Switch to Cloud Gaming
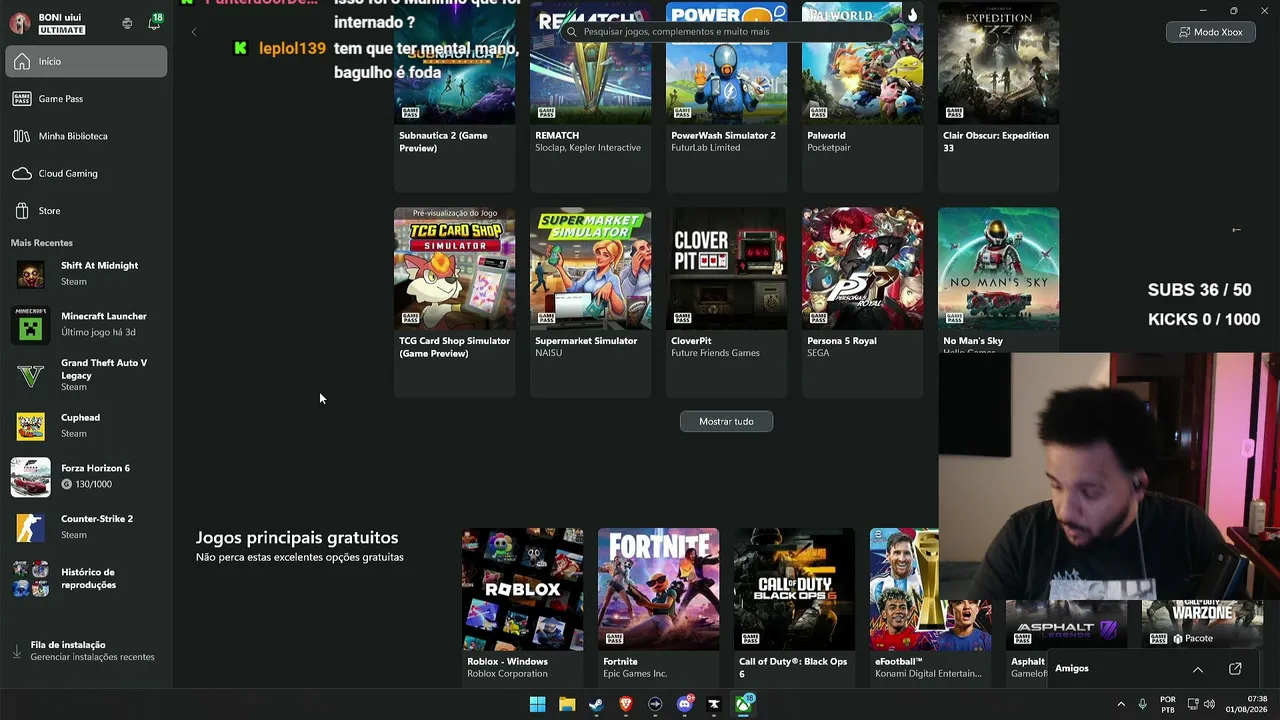This screenshot has width=1280, height=720. (86, 174)
